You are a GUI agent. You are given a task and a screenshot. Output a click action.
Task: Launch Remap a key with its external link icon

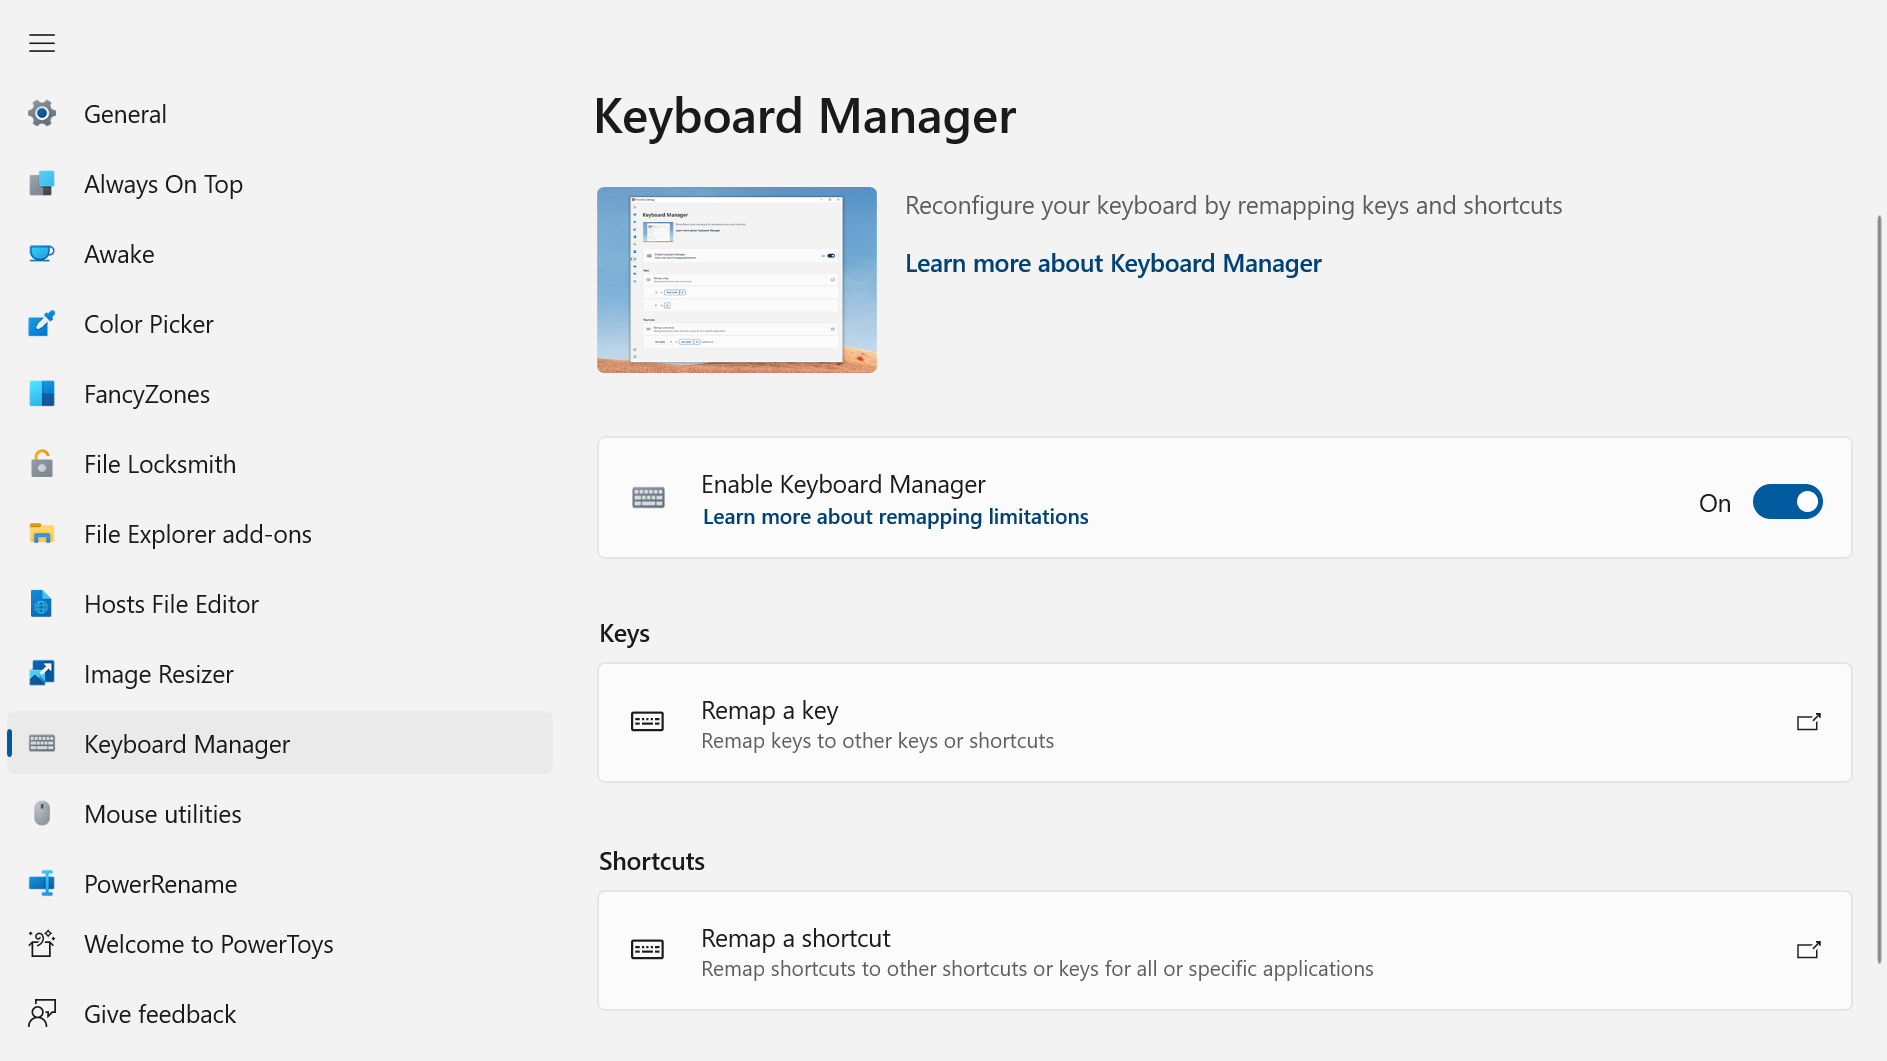click(1808, 722)
